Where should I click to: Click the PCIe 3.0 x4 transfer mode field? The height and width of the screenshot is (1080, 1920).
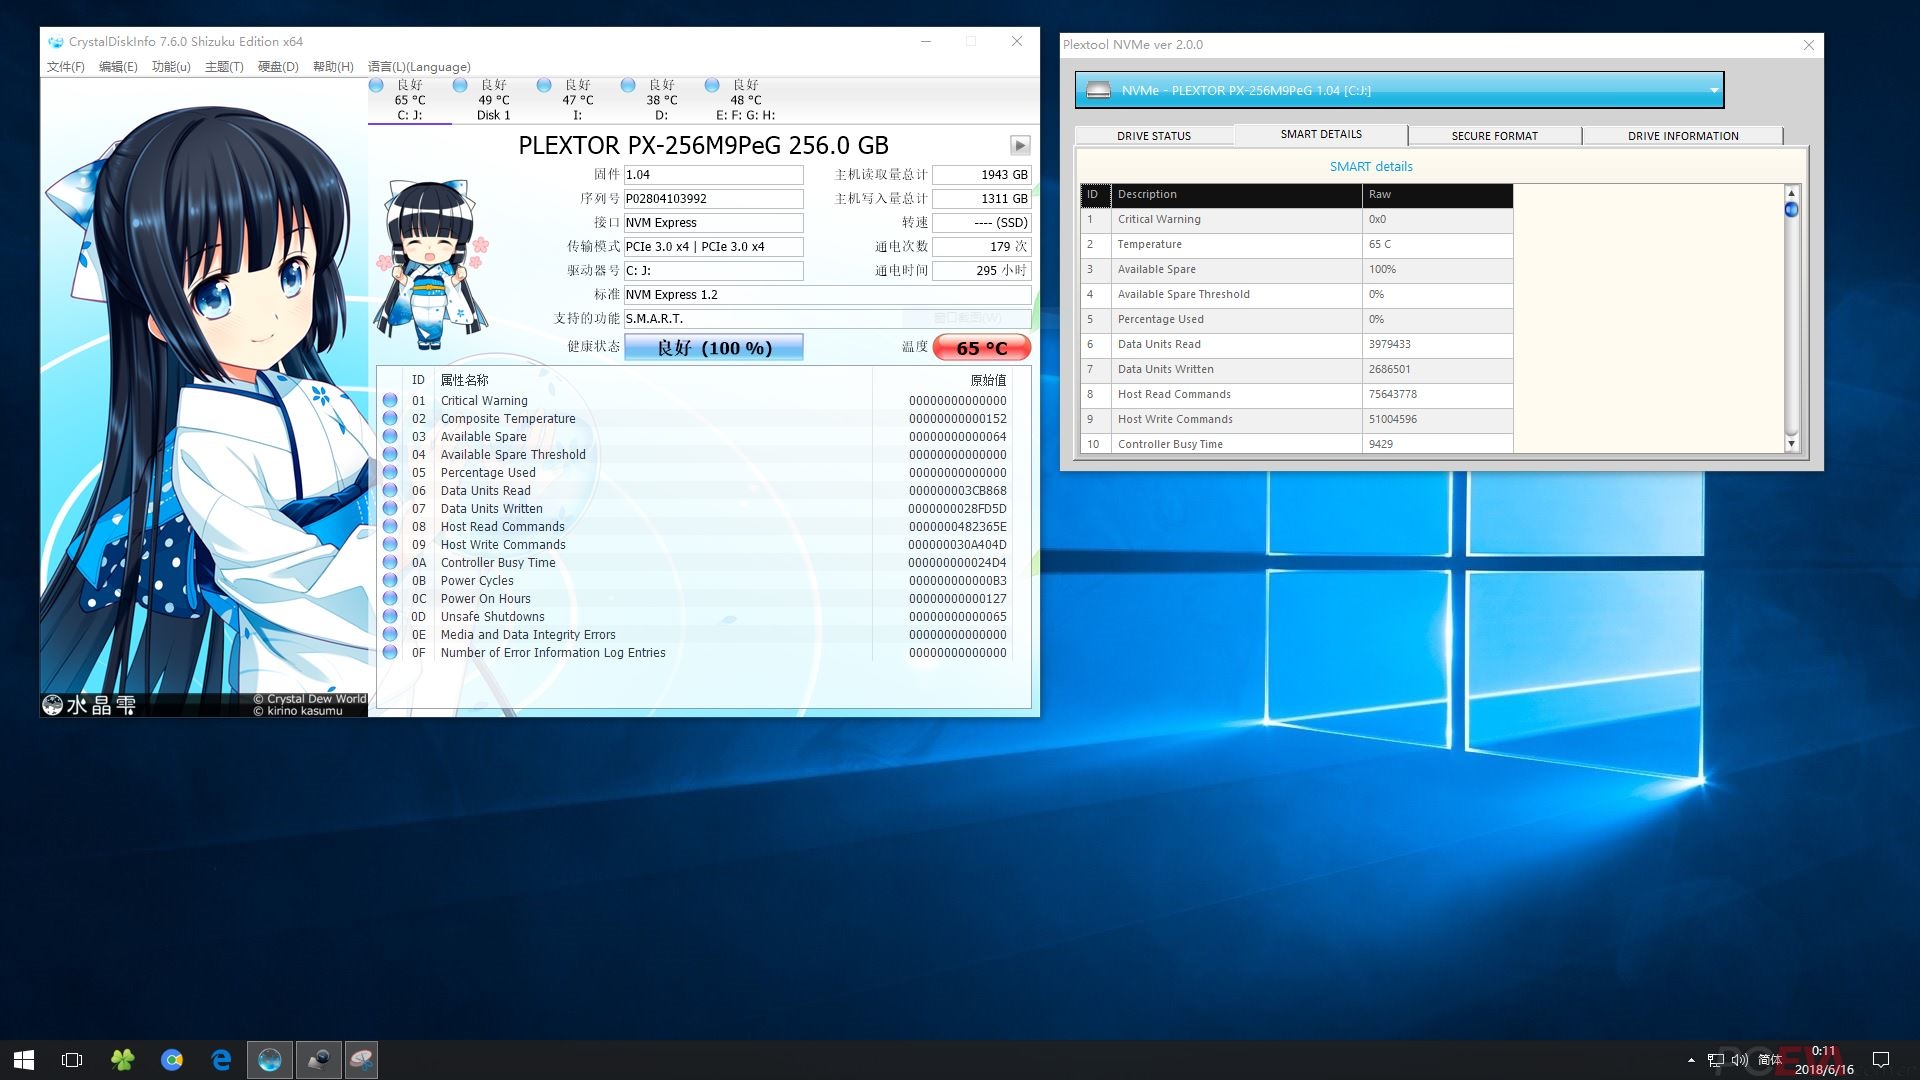coord(714,247)
